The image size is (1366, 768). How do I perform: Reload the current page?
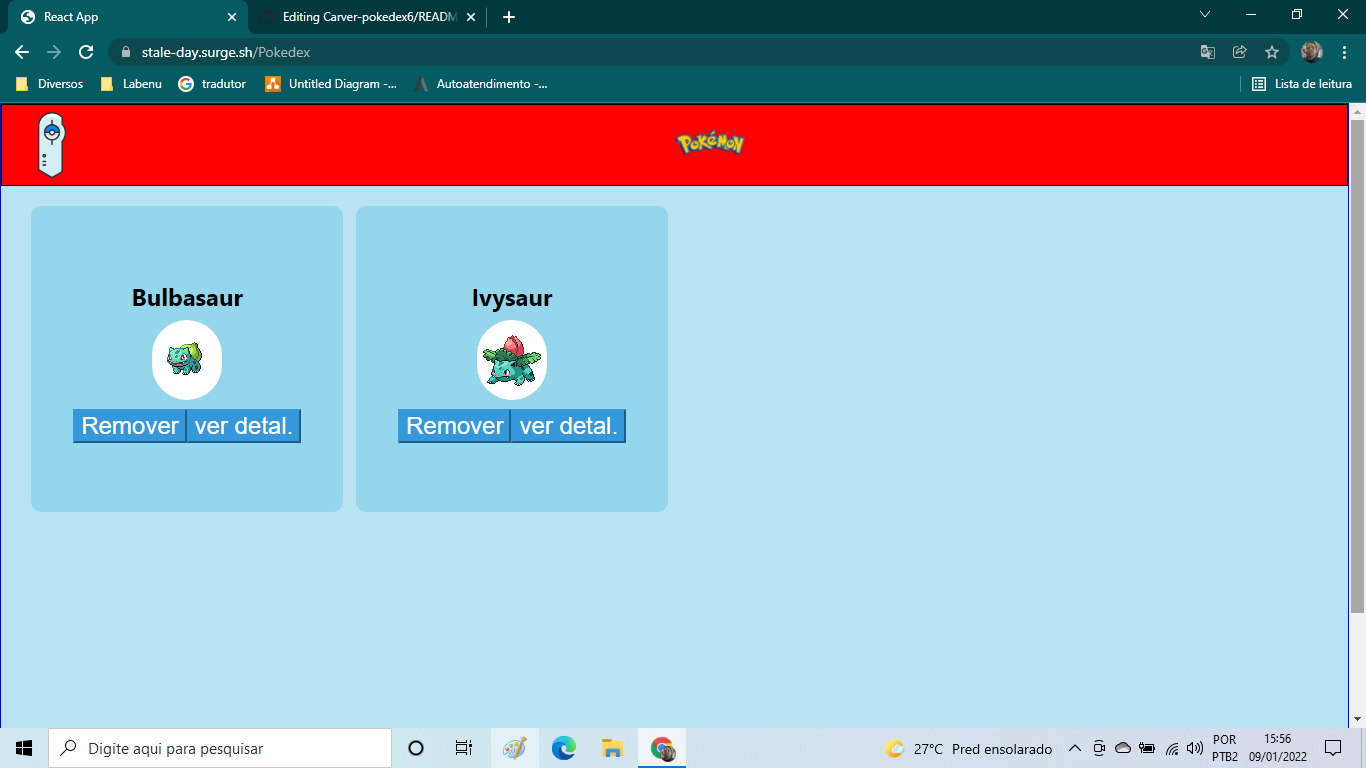tap(86, 52)
